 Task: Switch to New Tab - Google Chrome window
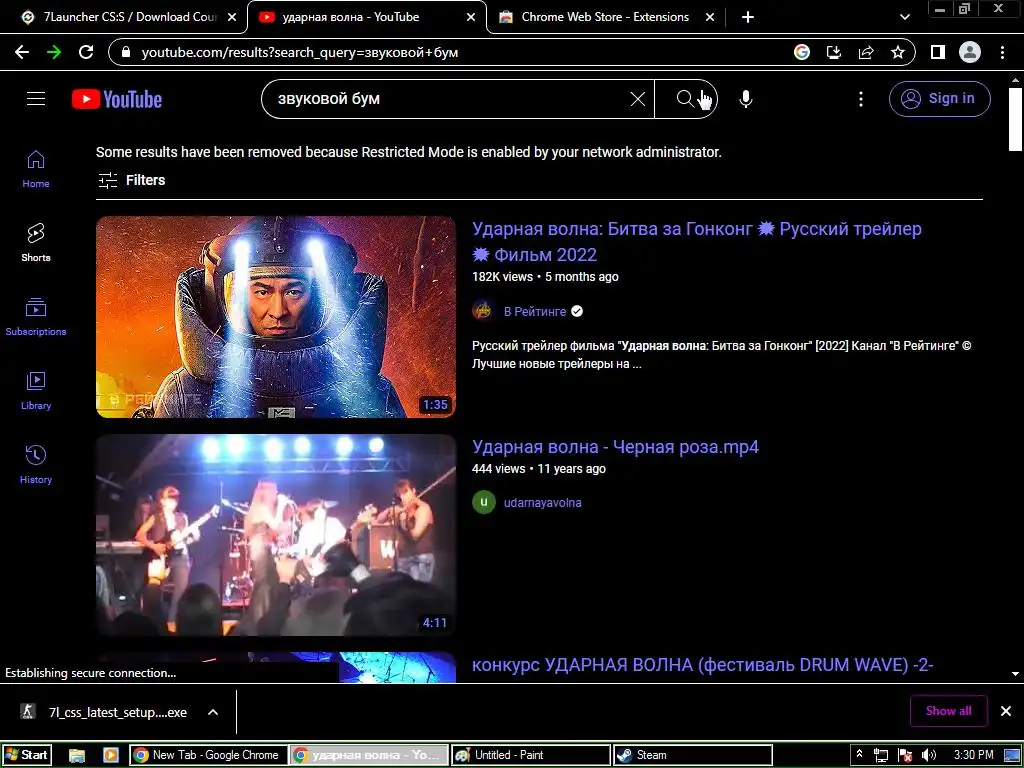[208, 755]
